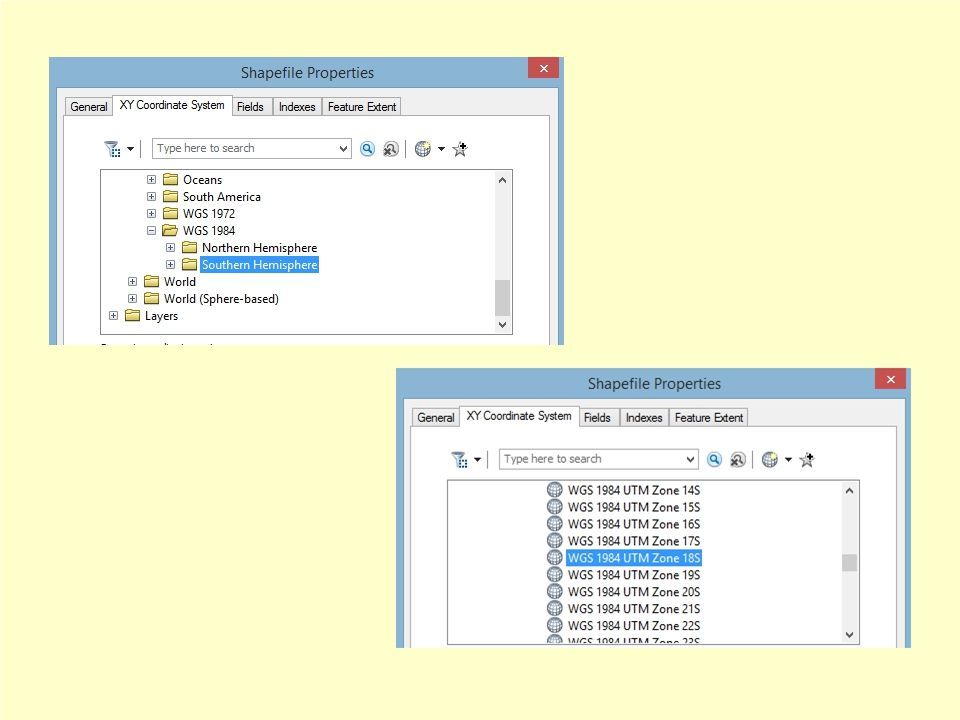
Task: Close the lower Shapefile Properties dialog
Action: coord(891,379)
